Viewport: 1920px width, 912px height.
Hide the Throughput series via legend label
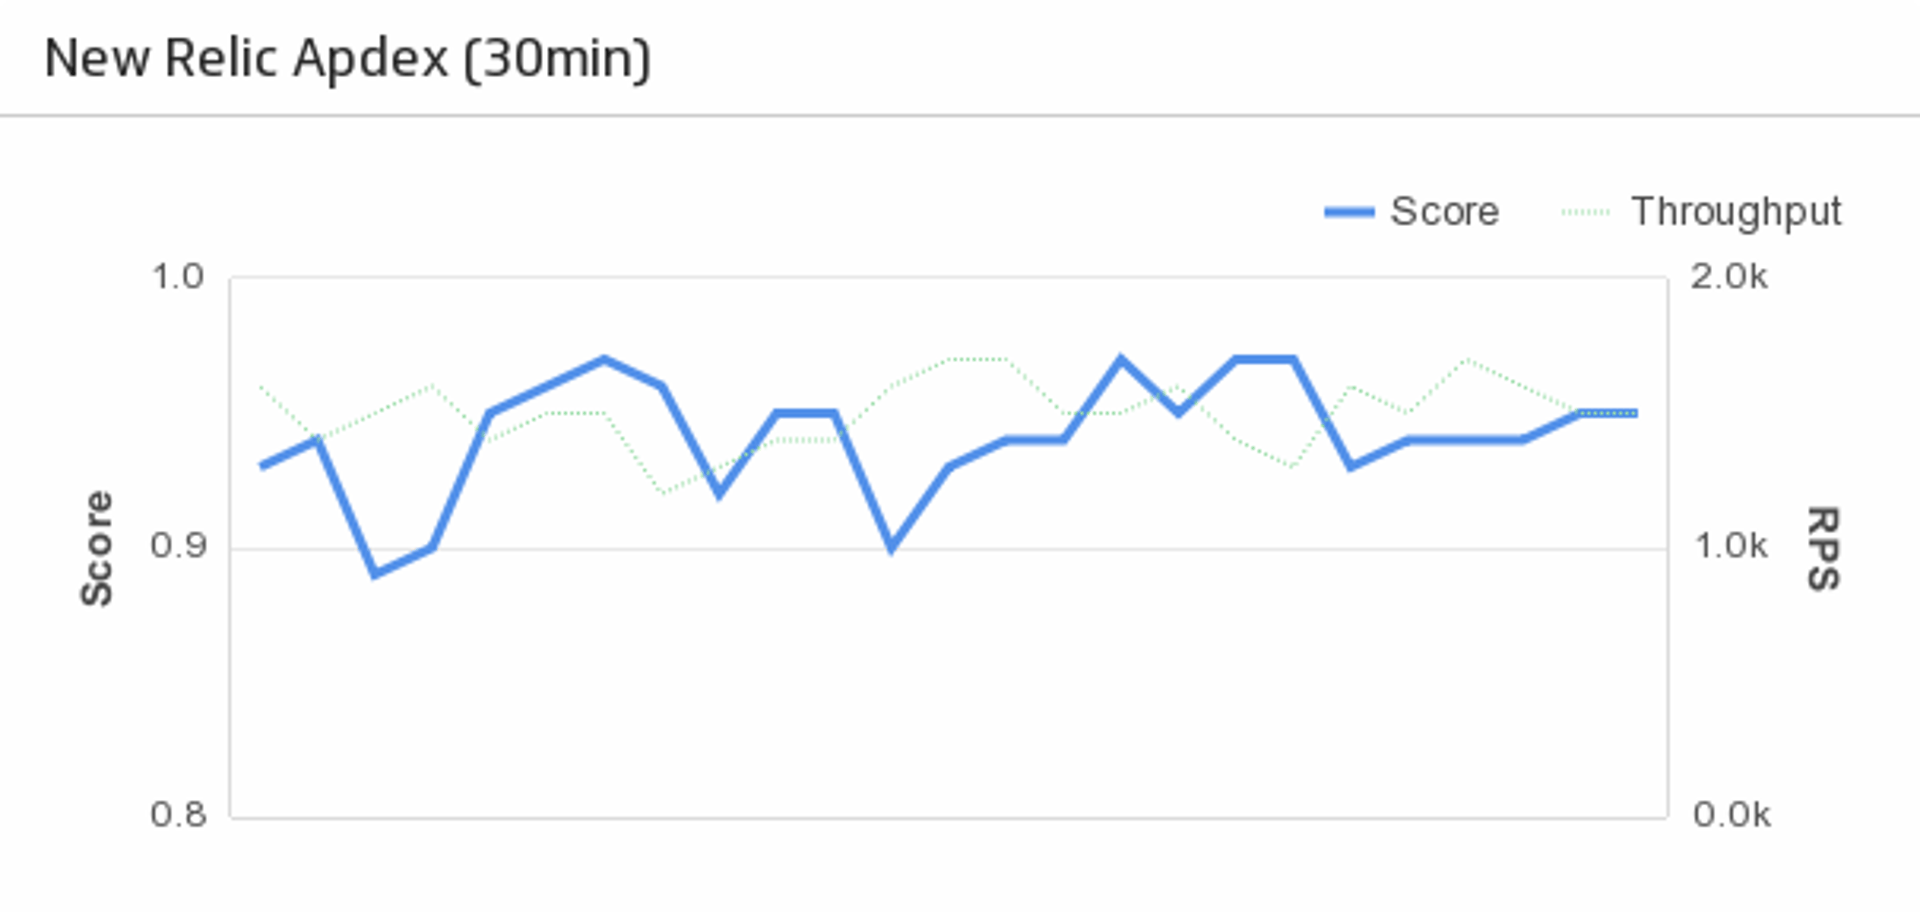[1736, 212]
